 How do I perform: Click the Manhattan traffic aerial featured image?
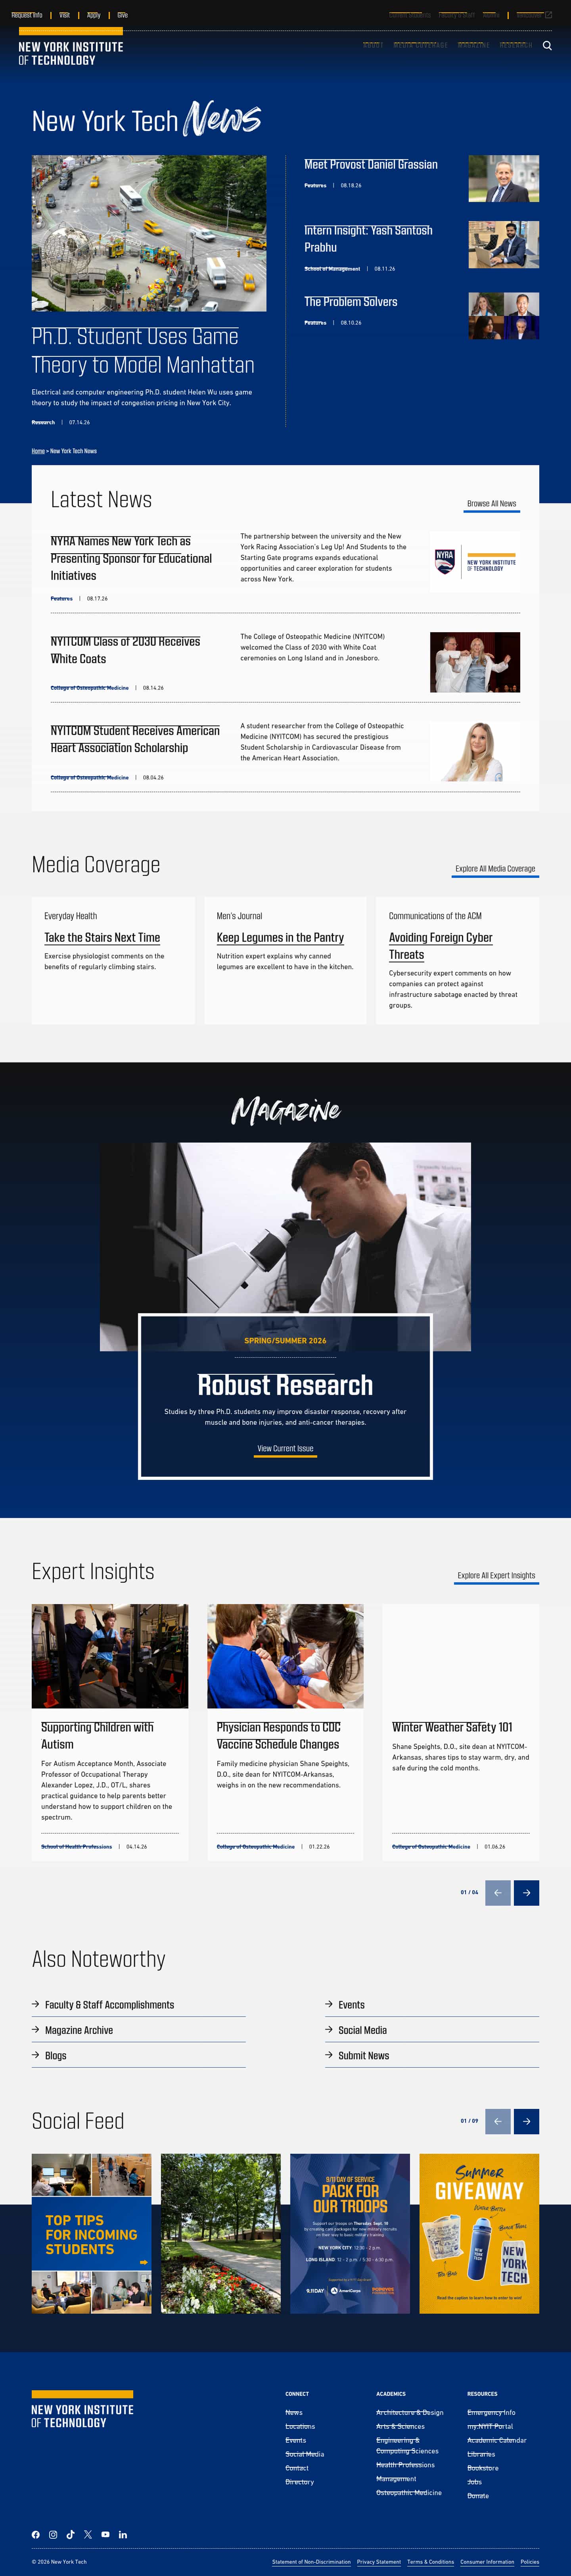tap(149, 233)
